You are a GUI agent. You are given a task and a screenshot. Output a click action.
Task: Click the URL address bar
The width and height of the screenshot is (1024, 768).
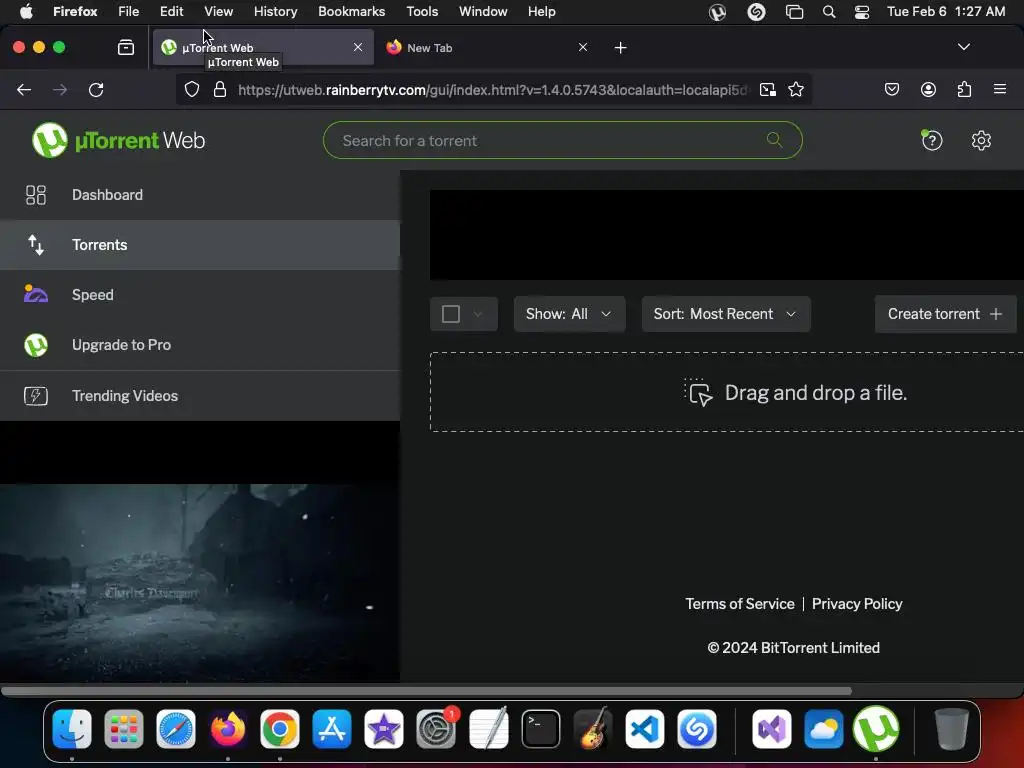pos(493,89)
